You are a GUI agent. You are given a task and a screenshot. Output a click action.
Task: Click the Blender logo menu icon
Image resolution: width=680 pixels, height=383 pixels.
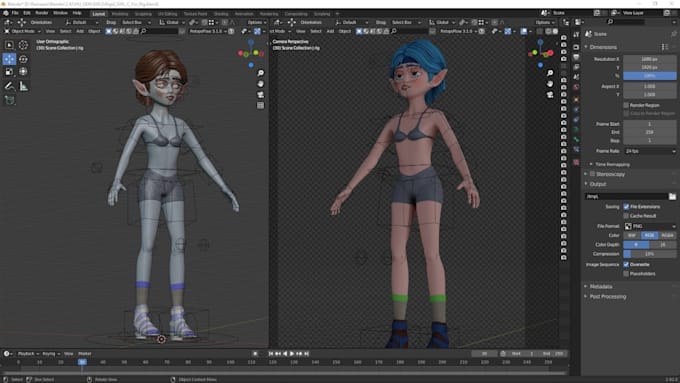[5, 13]
